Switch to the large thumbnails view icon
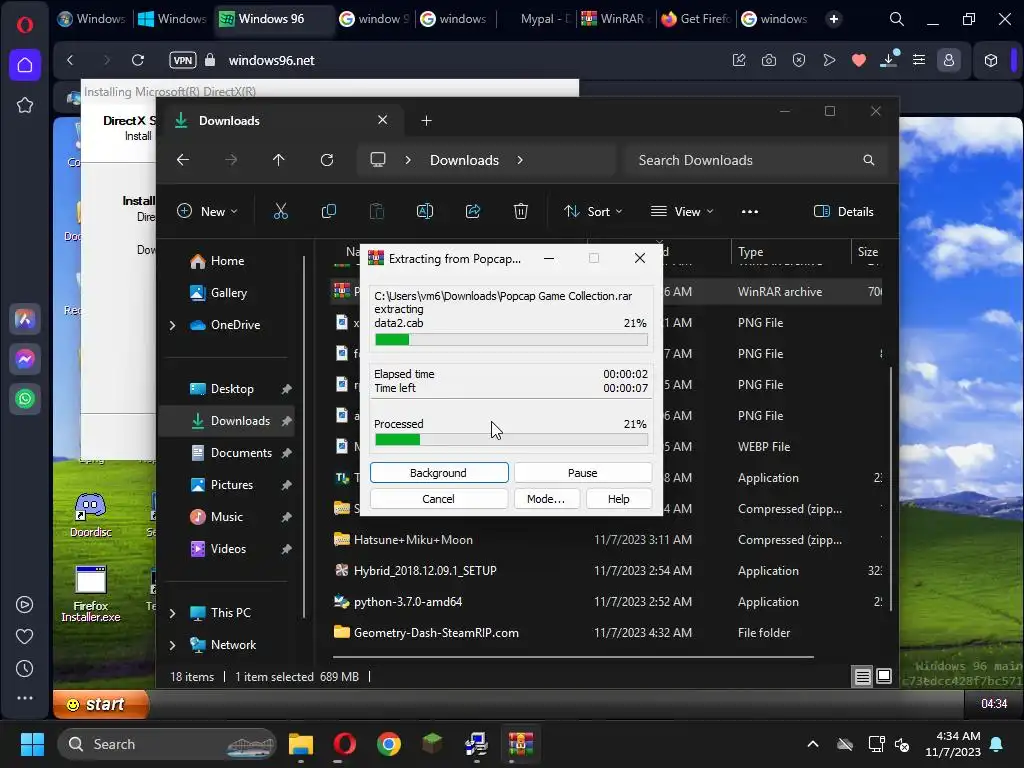Viewport: 1024px width, 768px height. click(884, 677)
